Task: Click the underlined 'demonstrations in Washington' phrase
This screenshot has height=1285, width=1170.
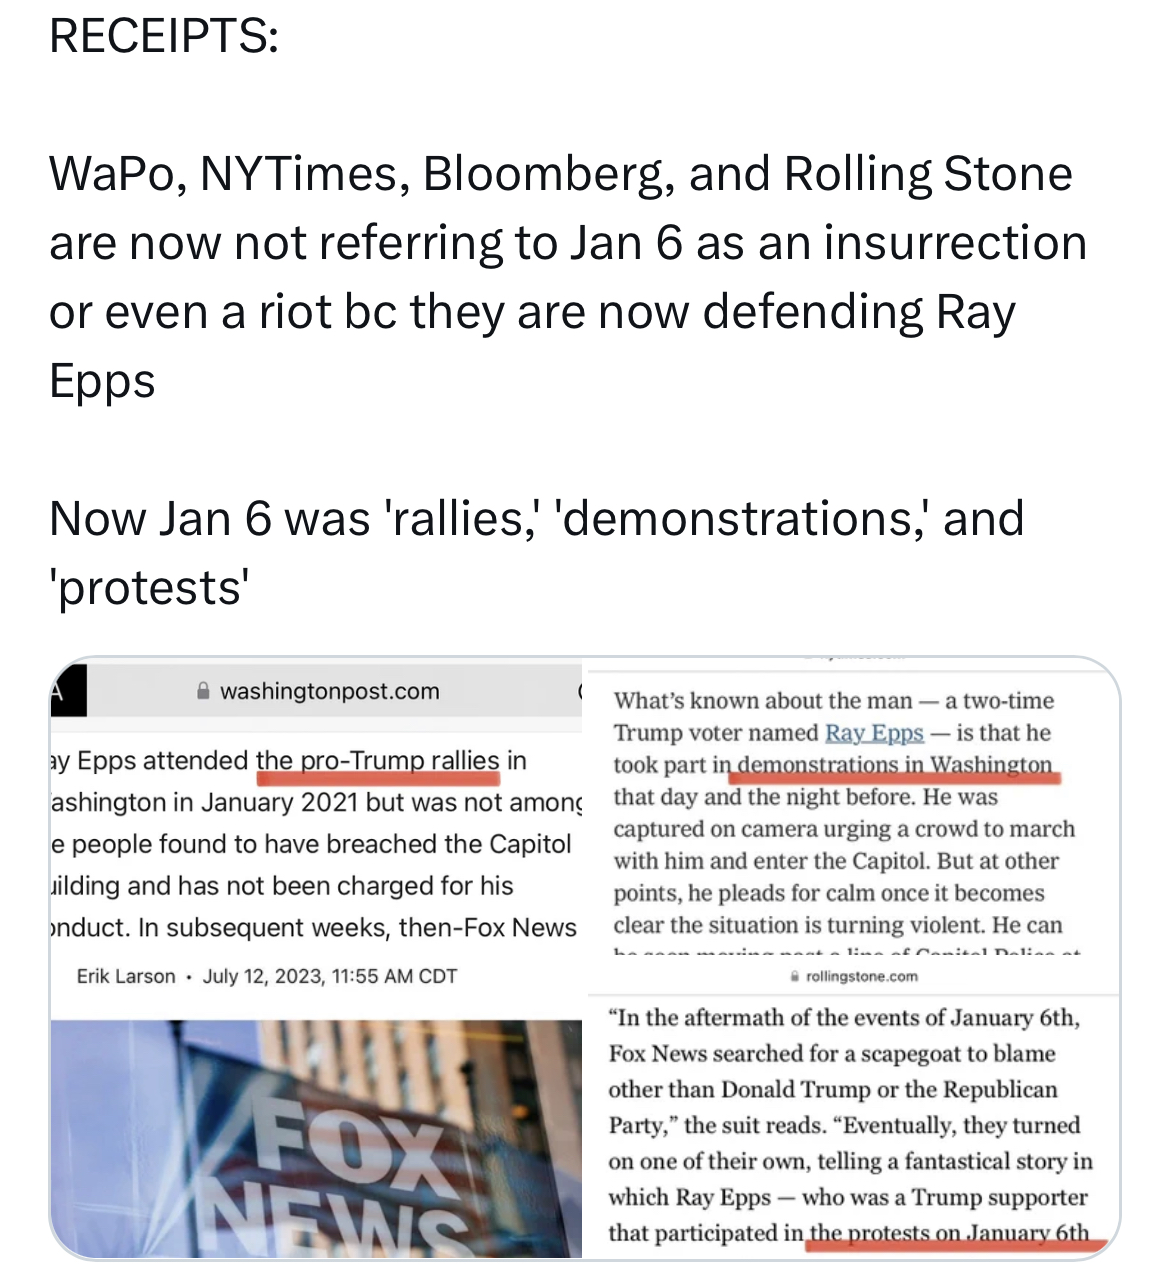Action: pos(895,765)
